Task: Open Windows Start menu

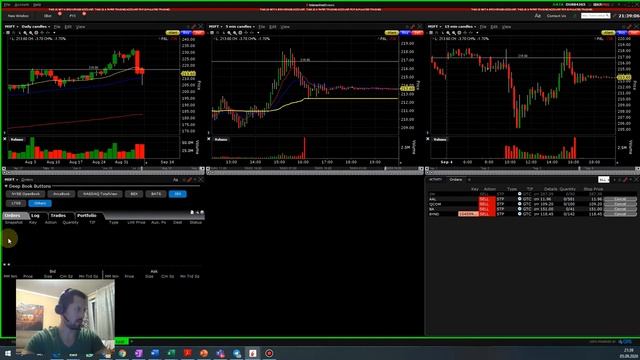Action: 8,353
